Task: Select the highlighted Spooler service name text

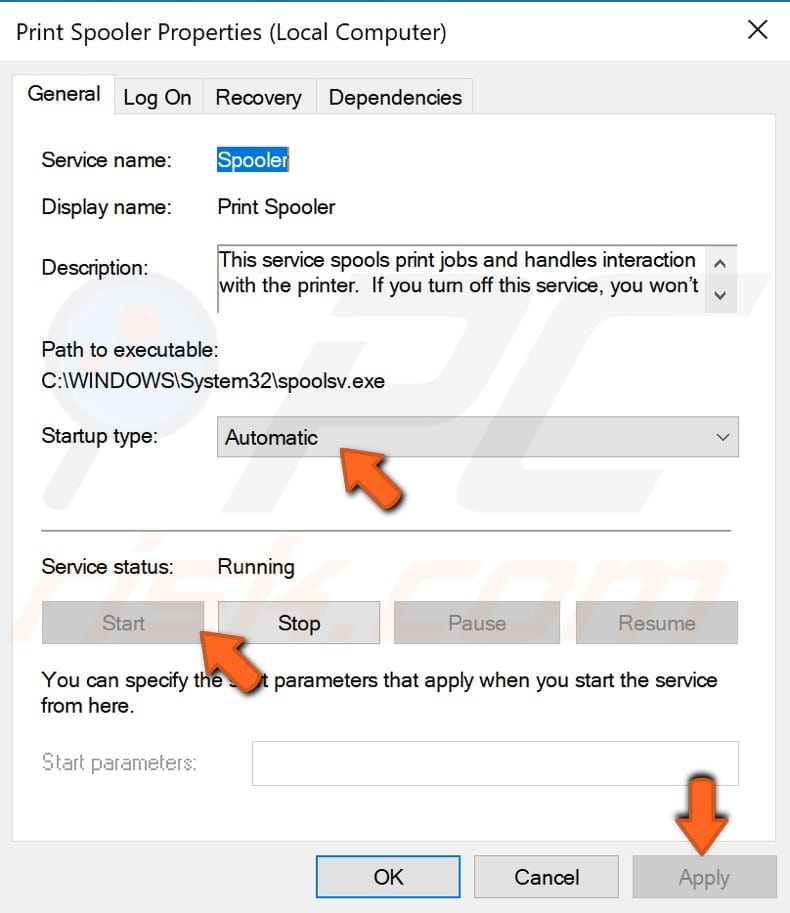Action: 251,160
